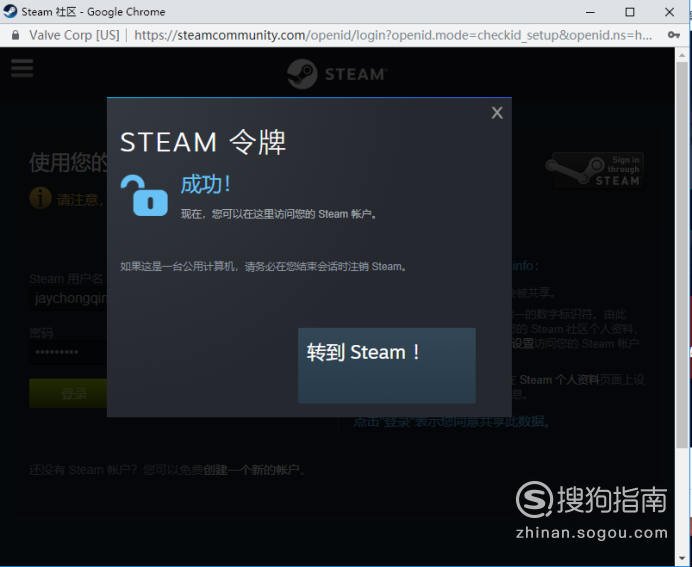Image resolution: width=692 pixels, height=567 pixels.
Task: Click the password field behind dialog
Action: coord(68,353)
